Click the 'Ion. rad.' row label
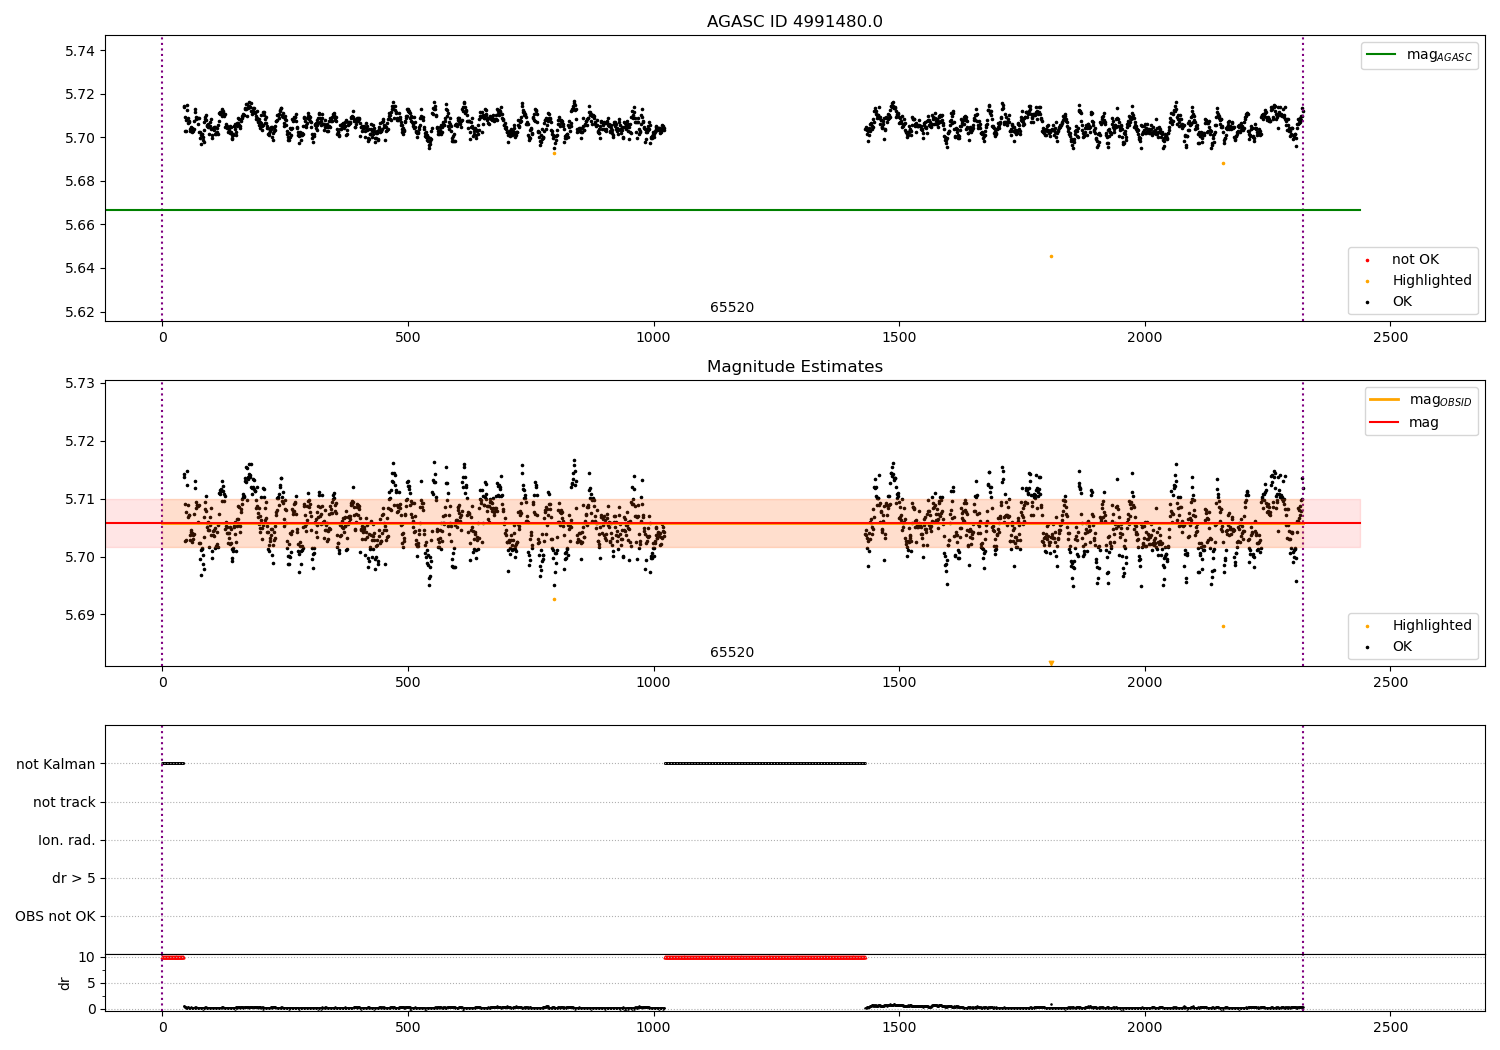 point(67,840)
